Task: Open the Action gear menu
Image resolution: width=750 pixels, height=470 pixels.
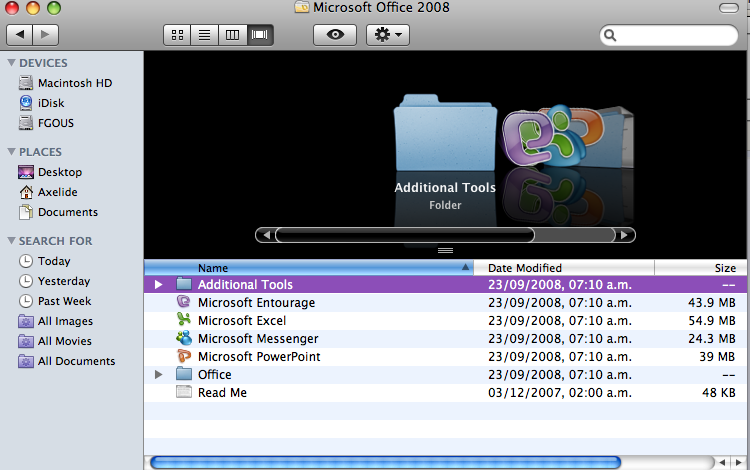Action: pyautogui.click(x=388, y=35)
